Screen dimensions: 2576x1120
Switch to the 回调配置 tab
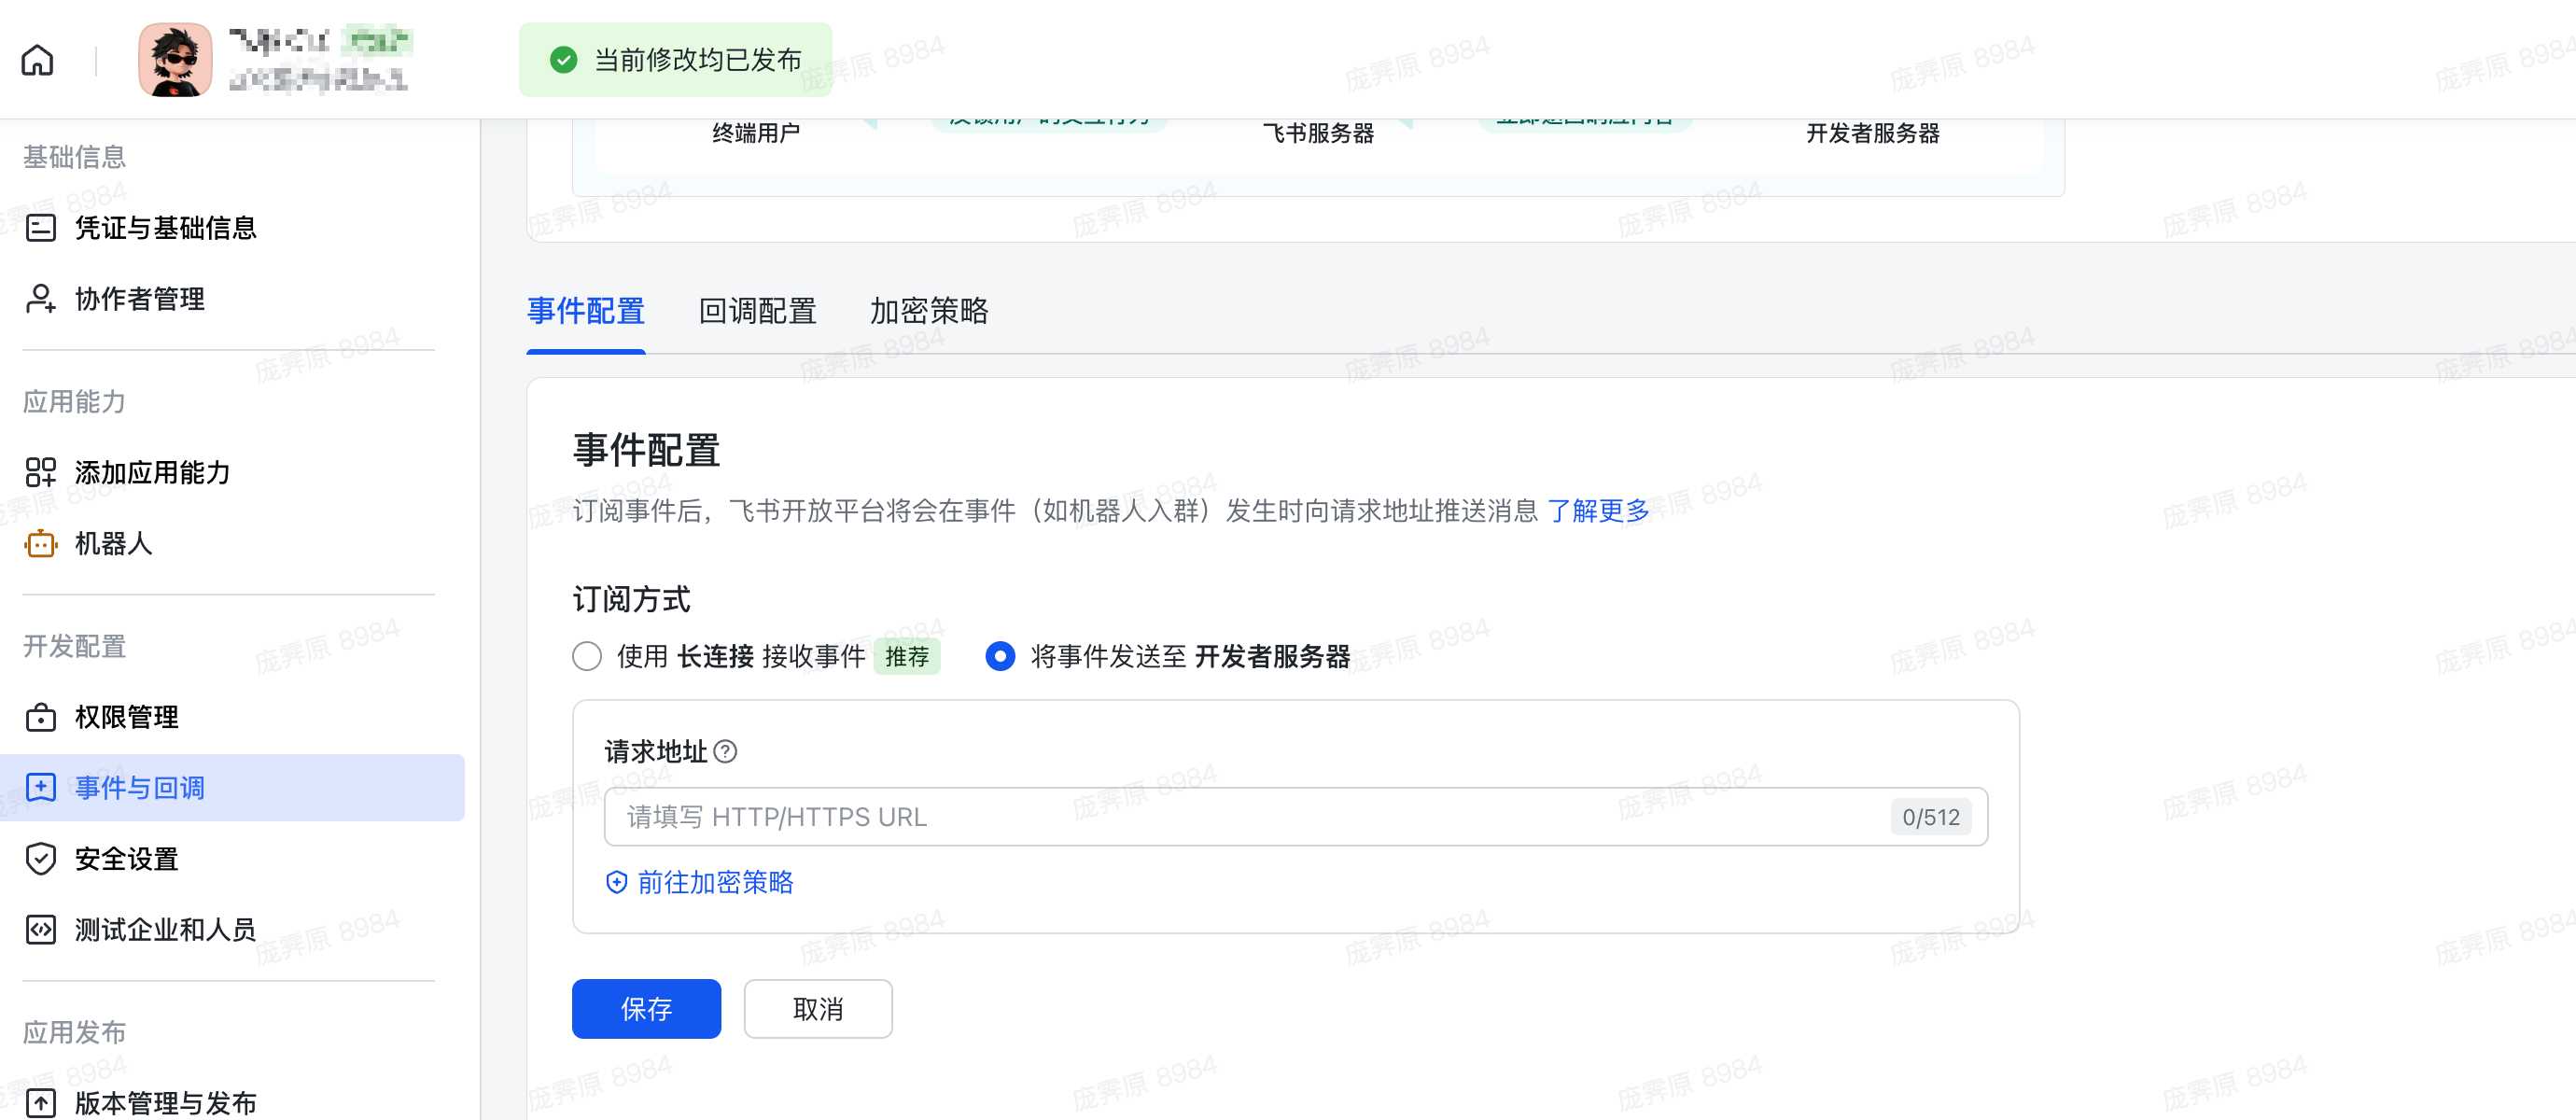(758, 311)
